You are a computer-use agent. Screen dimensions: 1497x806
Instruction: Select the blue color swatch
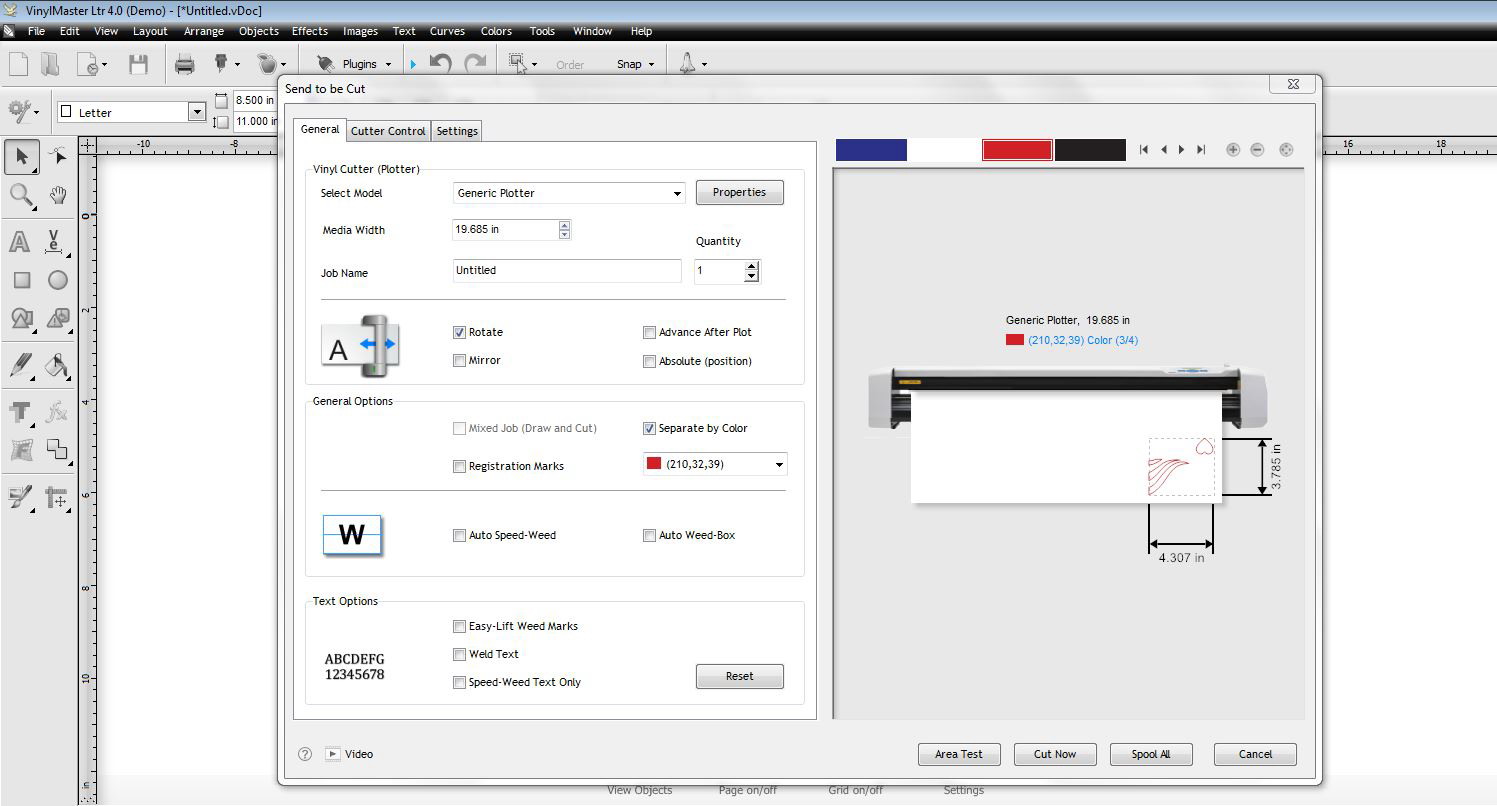[871, 150]
